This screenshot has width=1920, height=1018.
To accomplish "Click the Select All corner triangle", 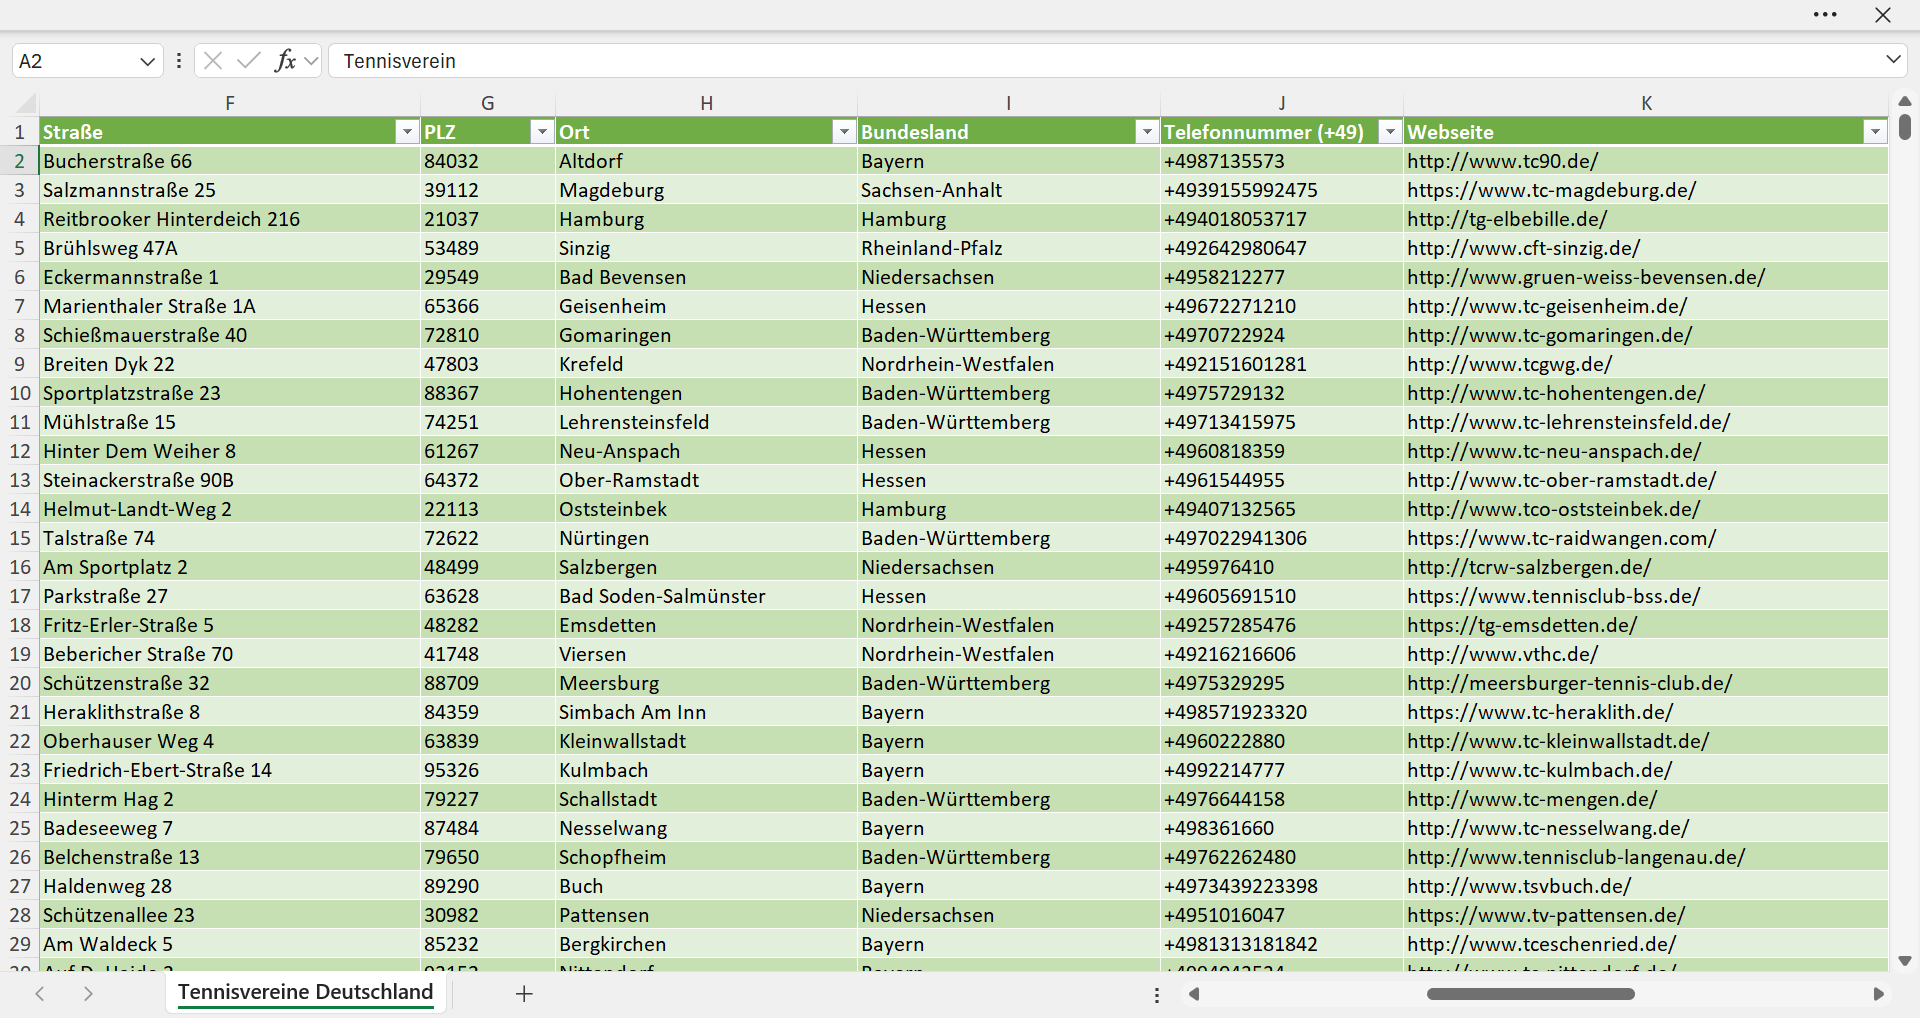I will pos(25,102).
